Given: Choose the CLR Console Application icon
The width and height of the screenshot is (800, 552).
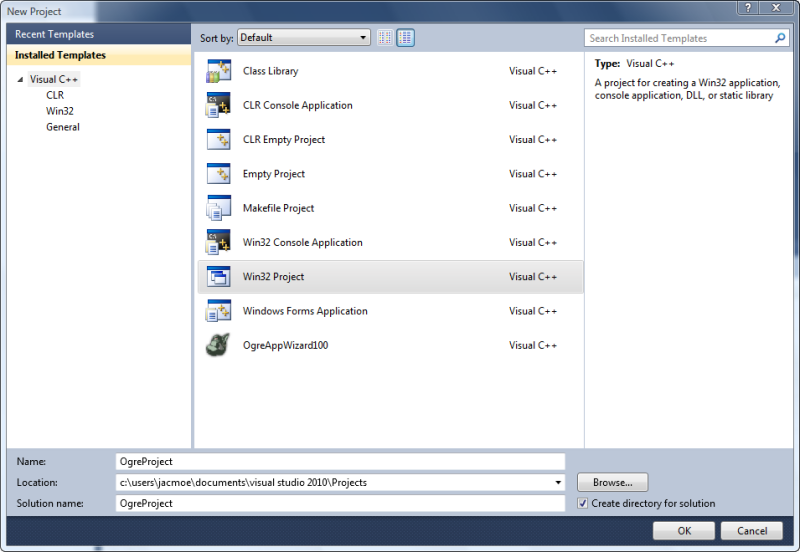Looking at the screenshot, I should [x=218, y=105].
